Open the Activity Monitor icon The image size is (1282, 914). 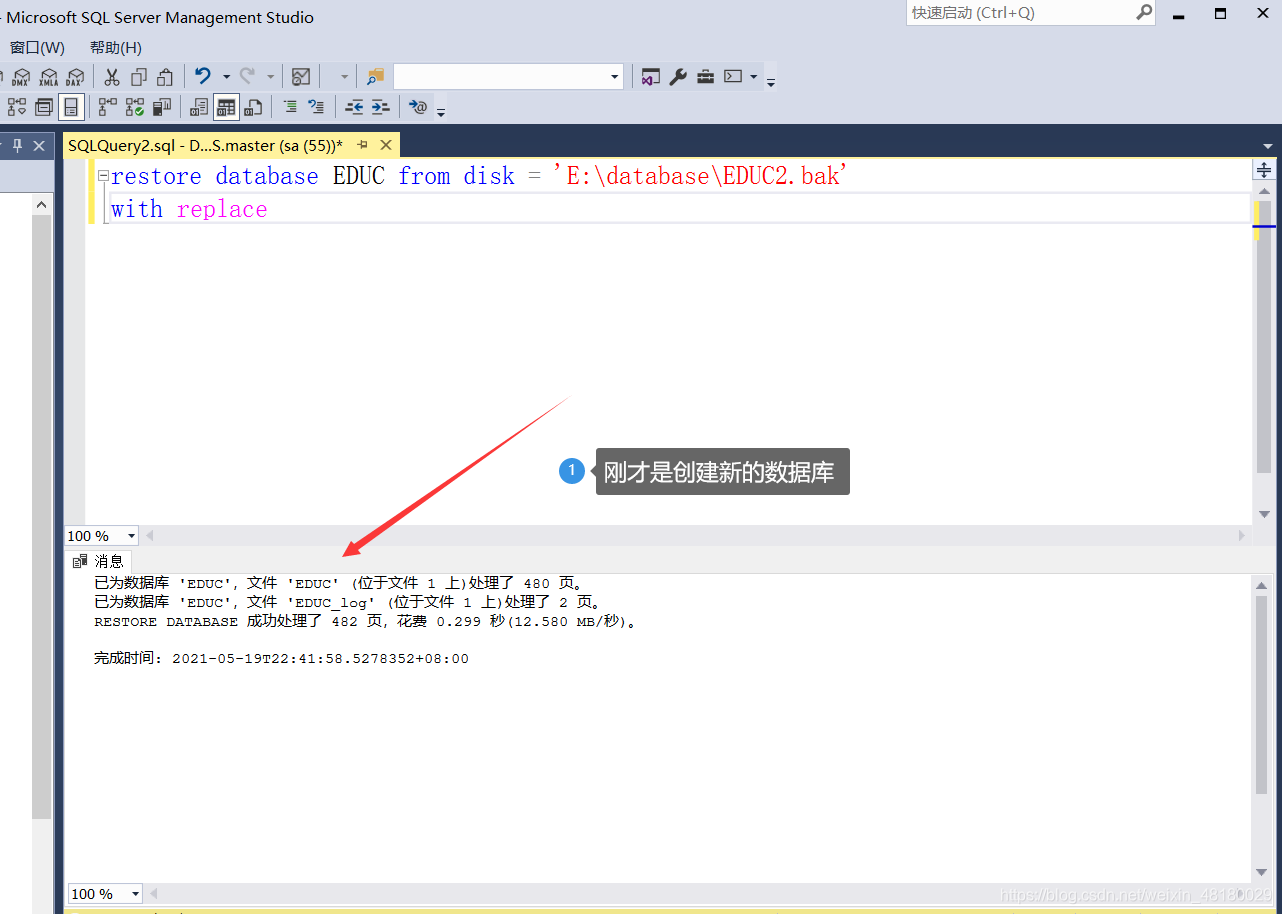[301, 77]
